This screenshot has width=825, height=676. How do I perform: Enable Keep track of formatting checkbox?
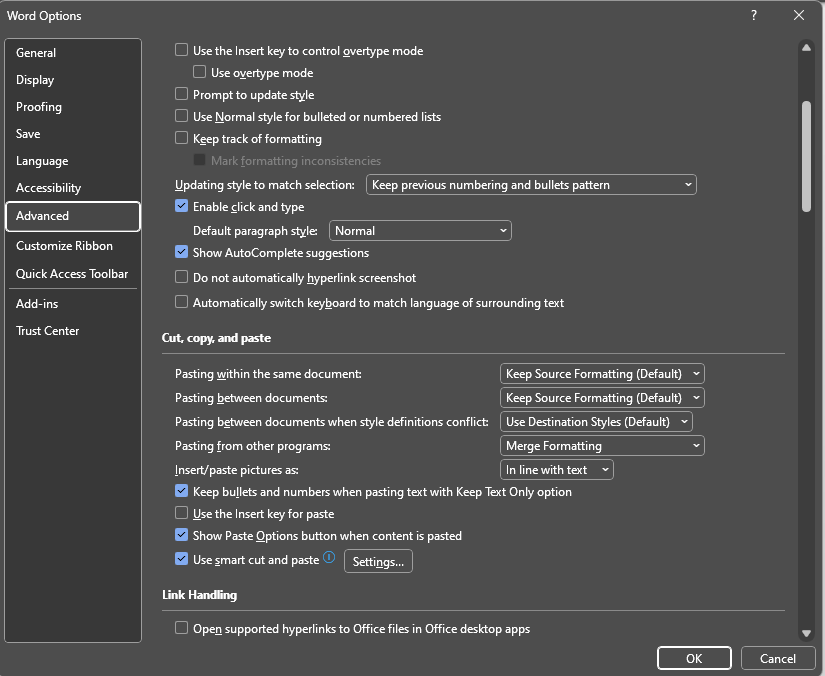182,138
